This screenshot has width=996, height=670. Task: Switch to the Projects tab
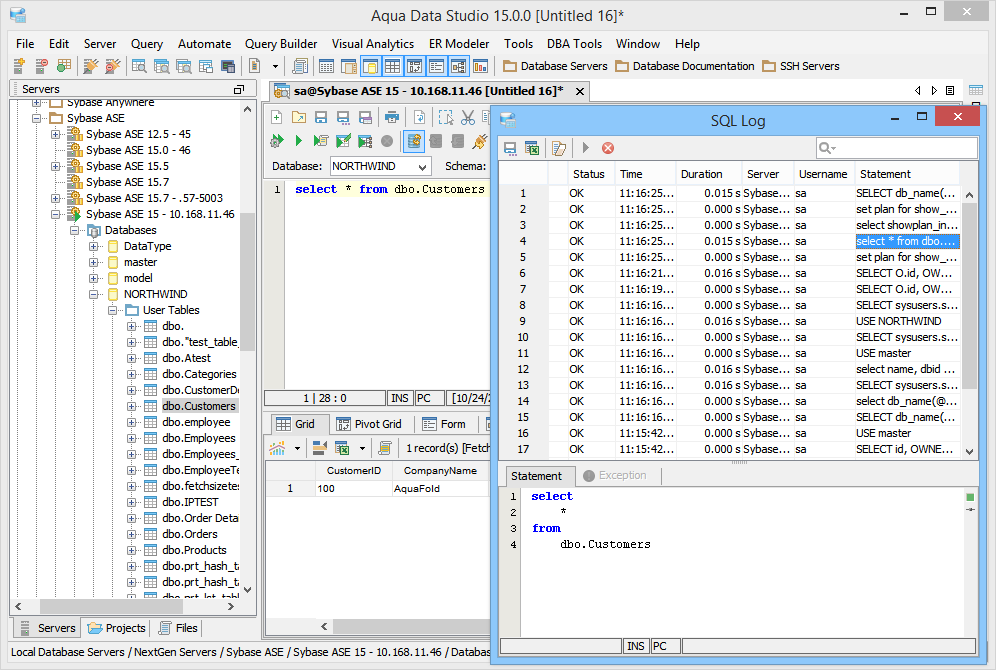pyautogui.click(x=117, y=628)
